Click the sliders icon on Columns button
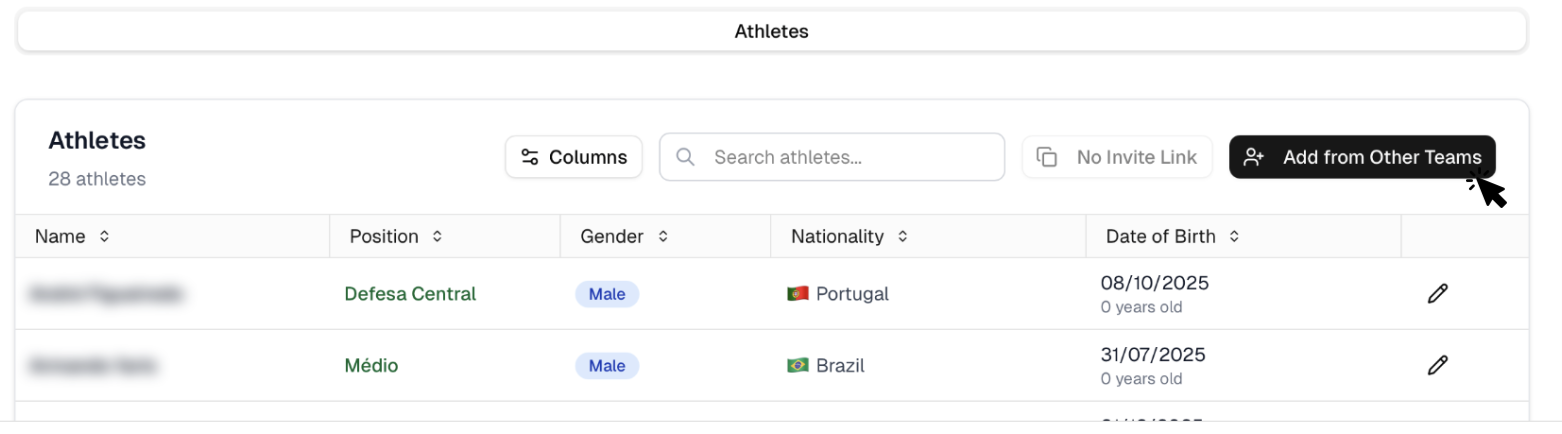Viewport: 1562px width, 434px height. pyautogui.click(x=530, y=157)
